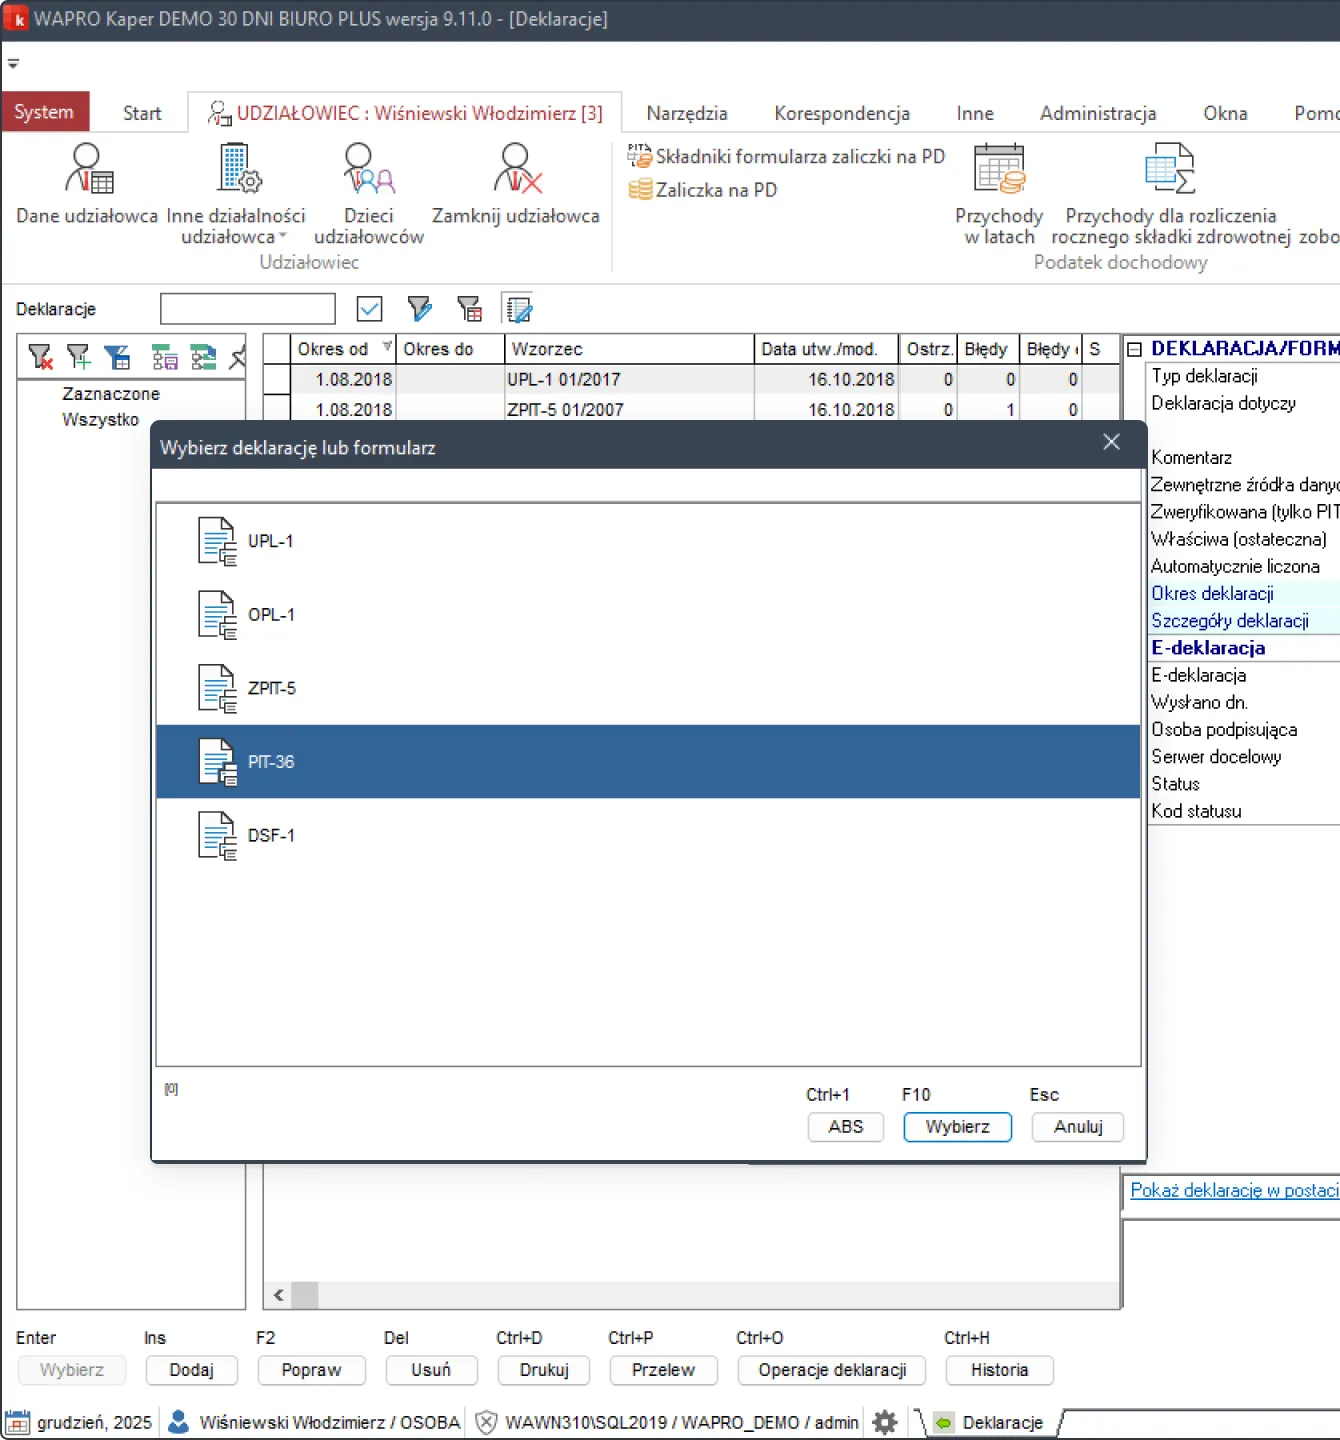Click Wzorzec column header

coord(629,349)
